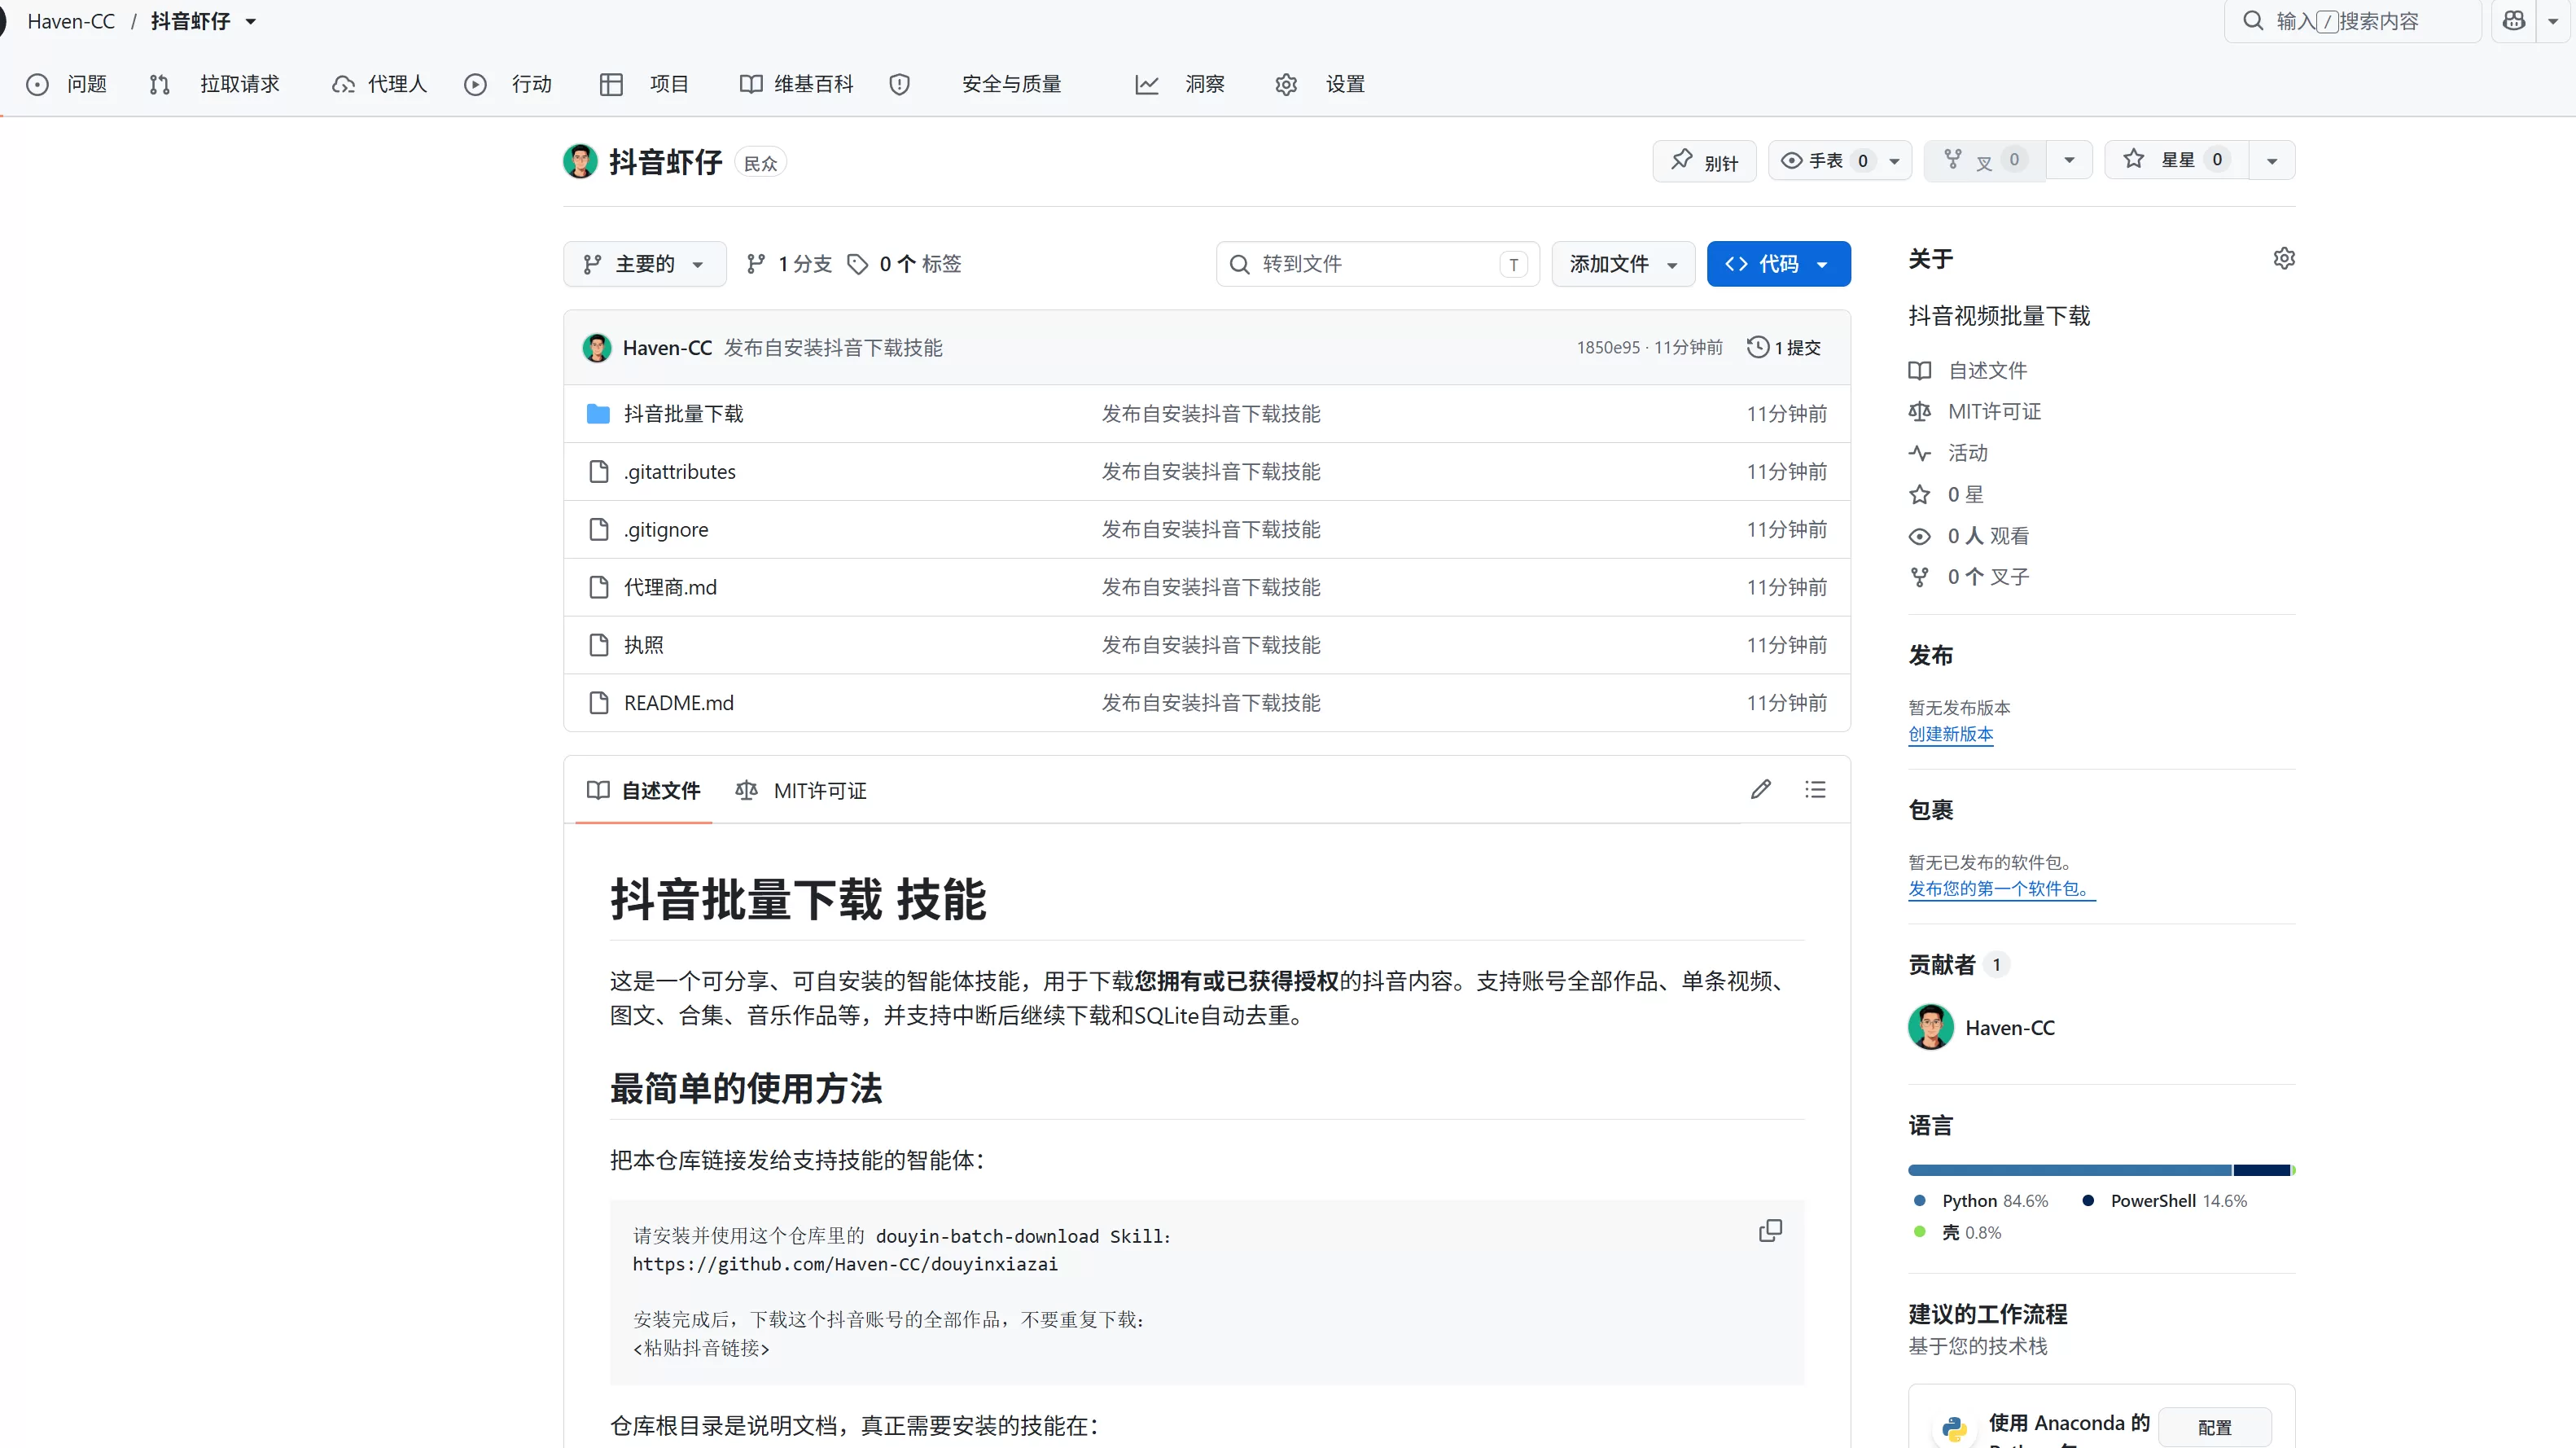Image resolution: width=2576 pixels, height=1448 pixels.
Task: Click the commit history clock icon
Action: 1757,347
